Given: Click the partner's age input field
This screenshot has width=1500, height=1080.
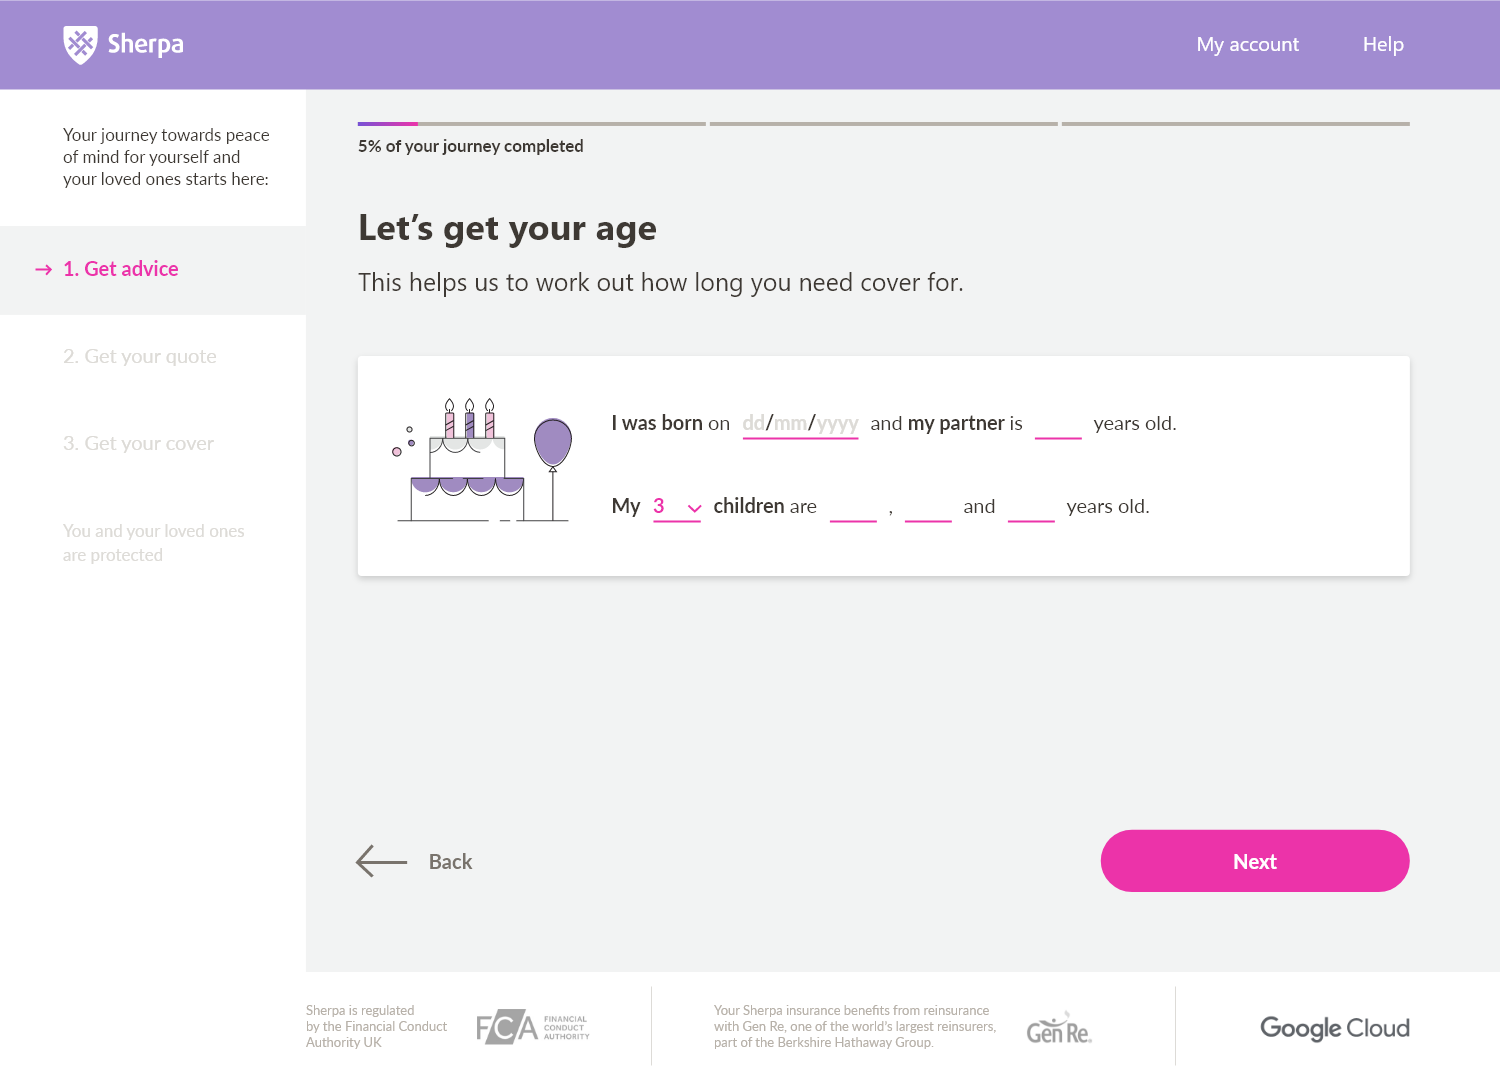Looking at the screenshot, I should pyautogui.click(x=1058, y=424).
